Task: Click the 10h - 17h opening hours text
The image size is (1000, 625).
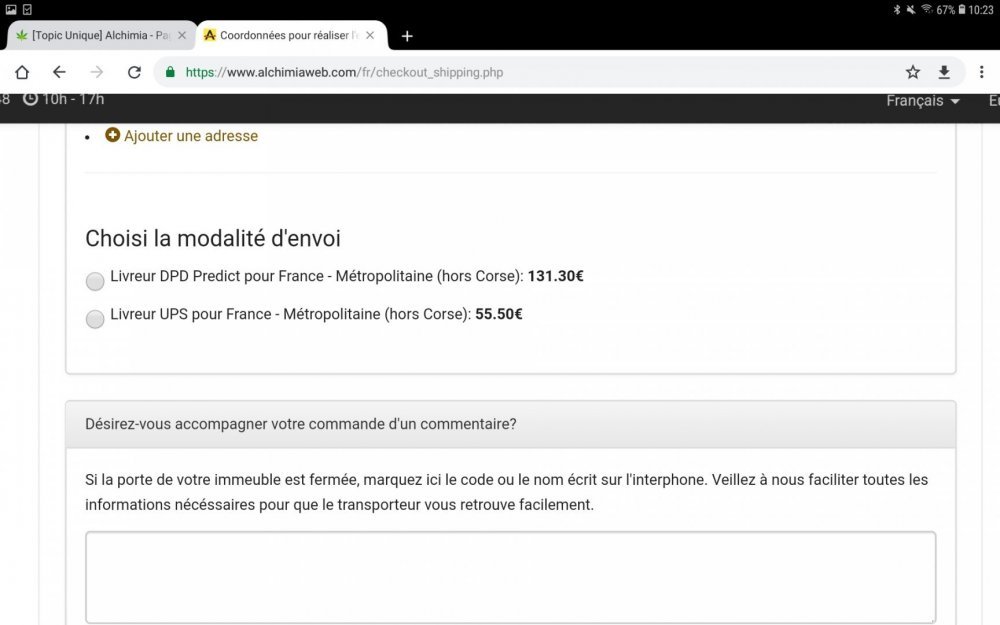Action: click(73, 99)
